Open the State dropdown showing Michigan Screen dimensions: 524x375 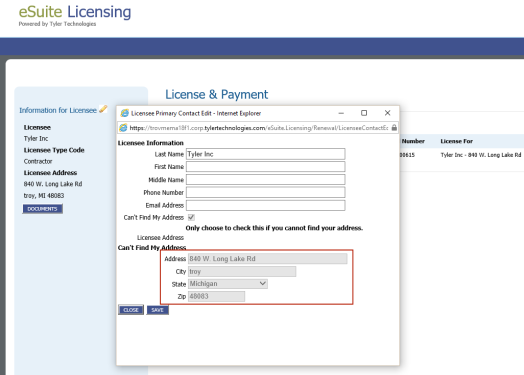tap(228, 284)
